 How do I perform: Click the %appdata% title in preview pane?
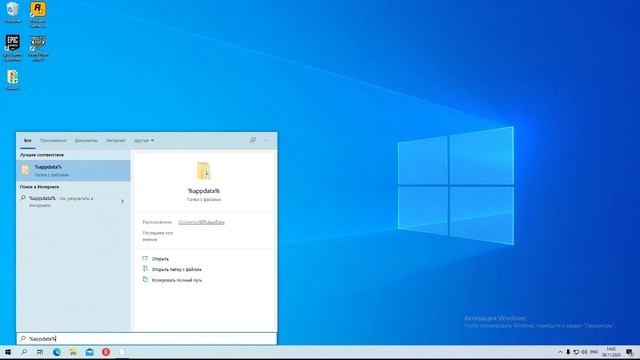(204, 191)
